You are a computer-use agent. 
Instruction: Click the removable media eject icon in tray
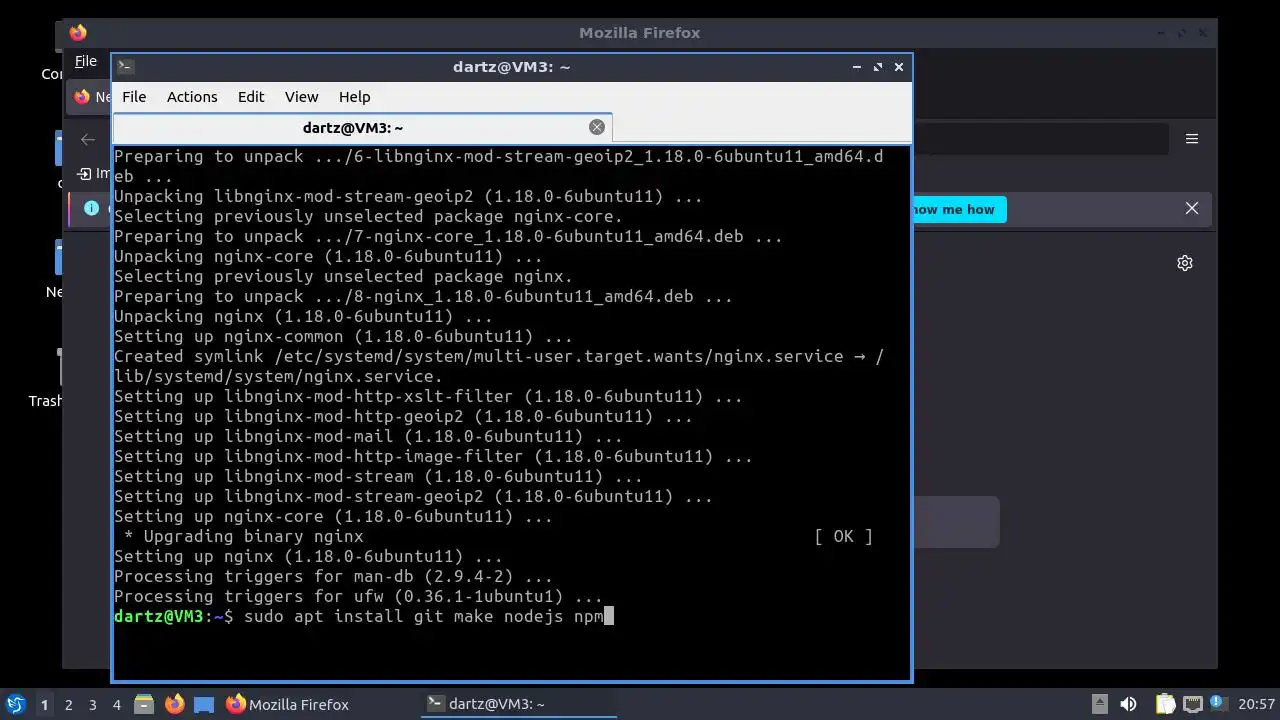(1099, 704)
